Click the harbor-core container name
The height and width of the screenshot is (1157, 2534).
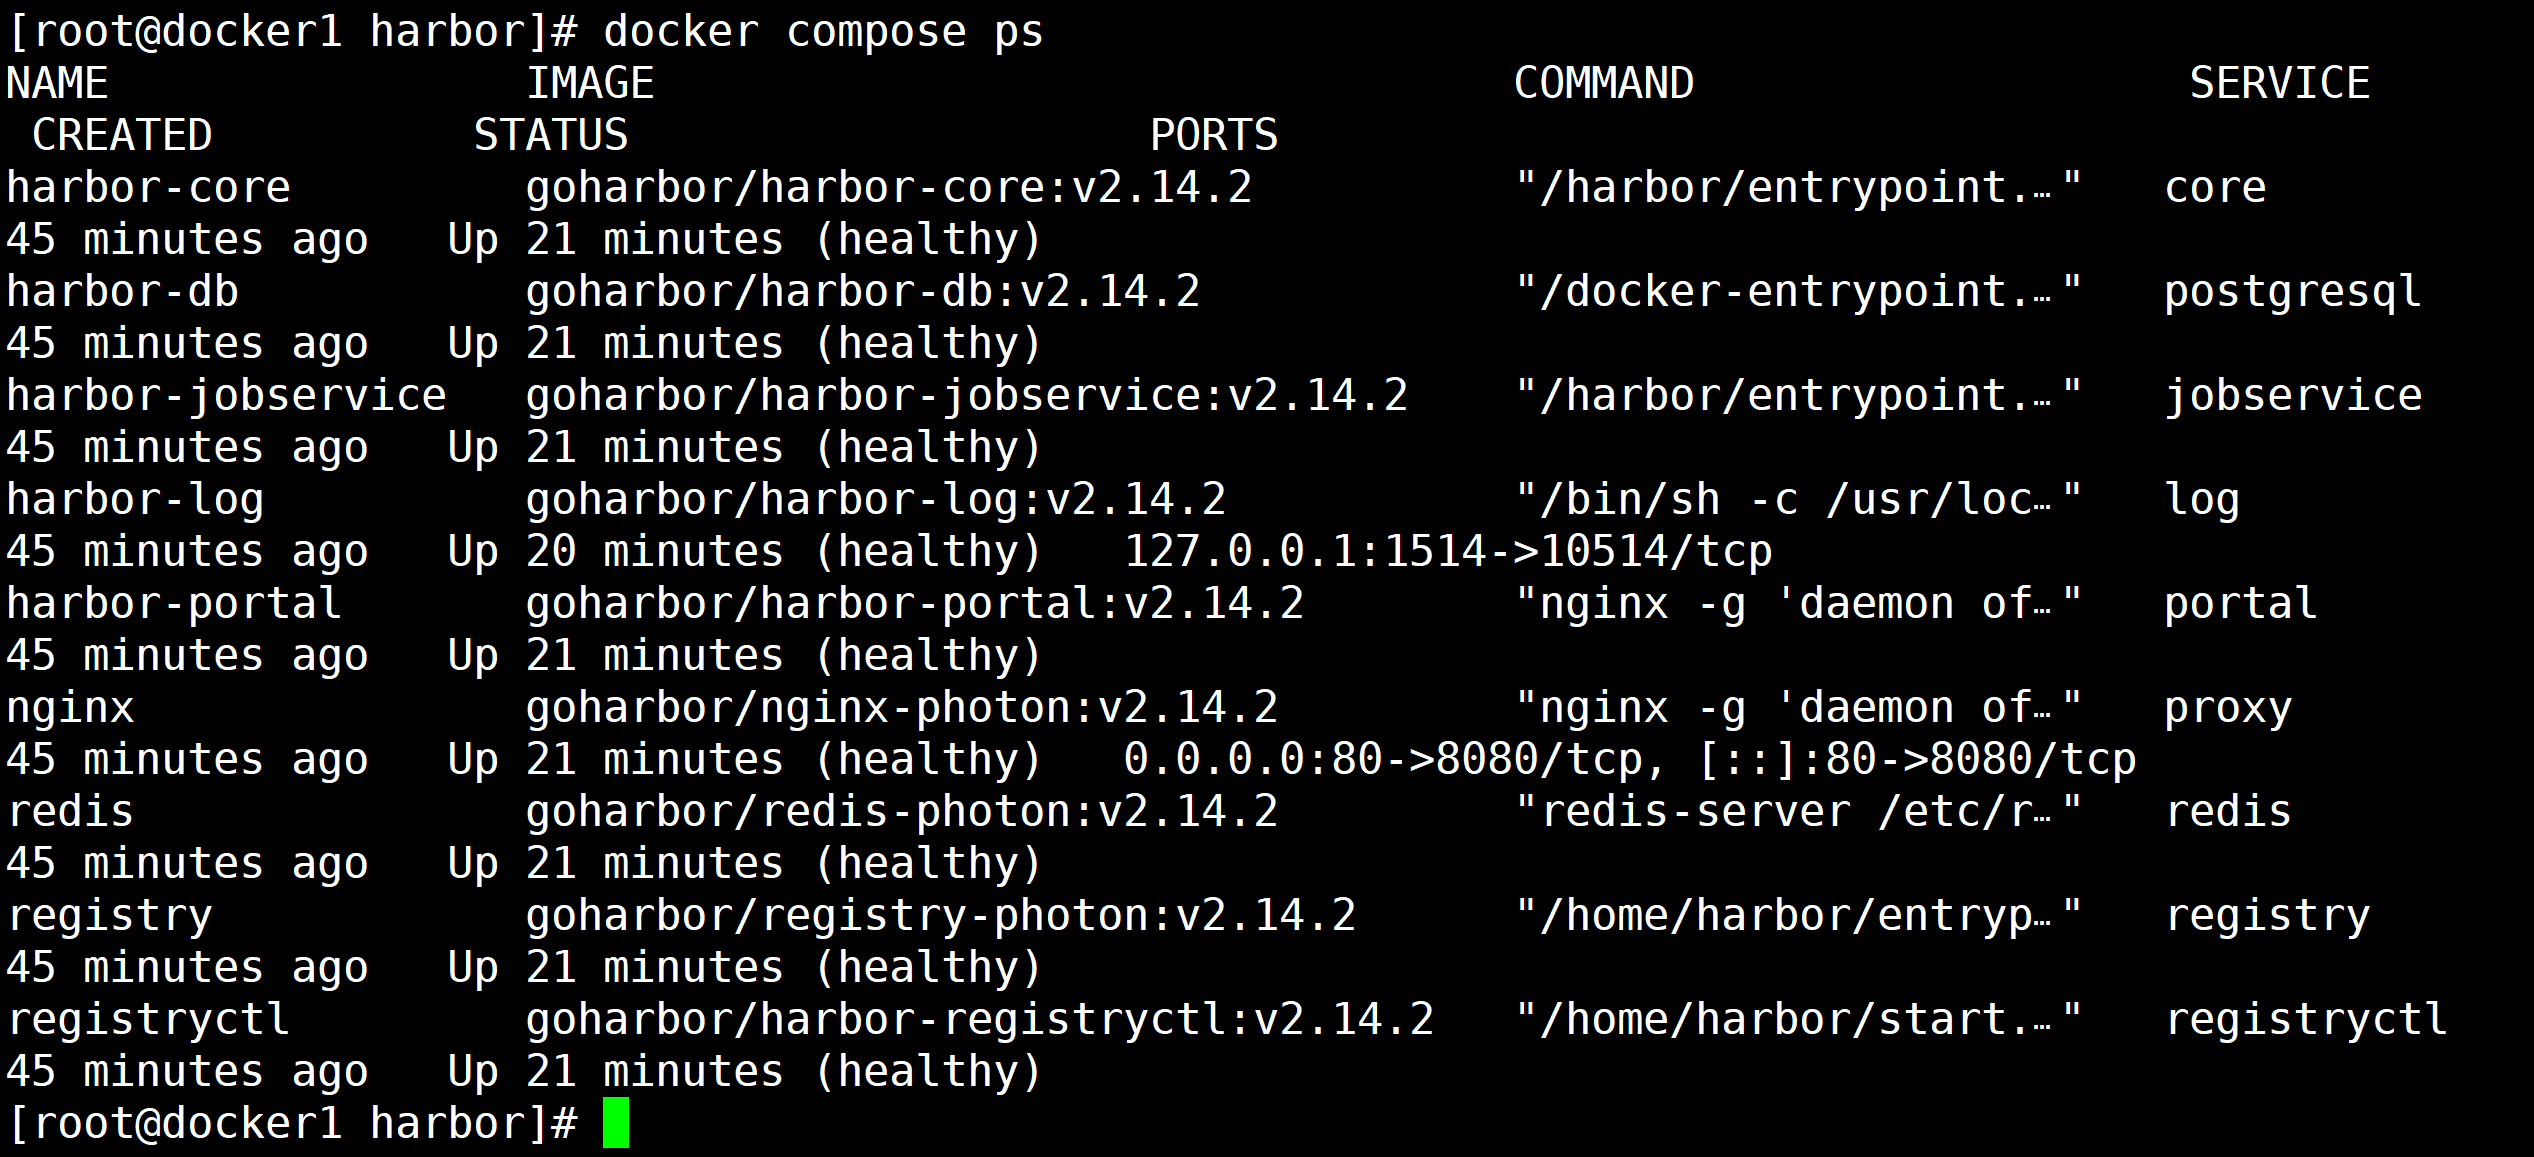[149, 187]
